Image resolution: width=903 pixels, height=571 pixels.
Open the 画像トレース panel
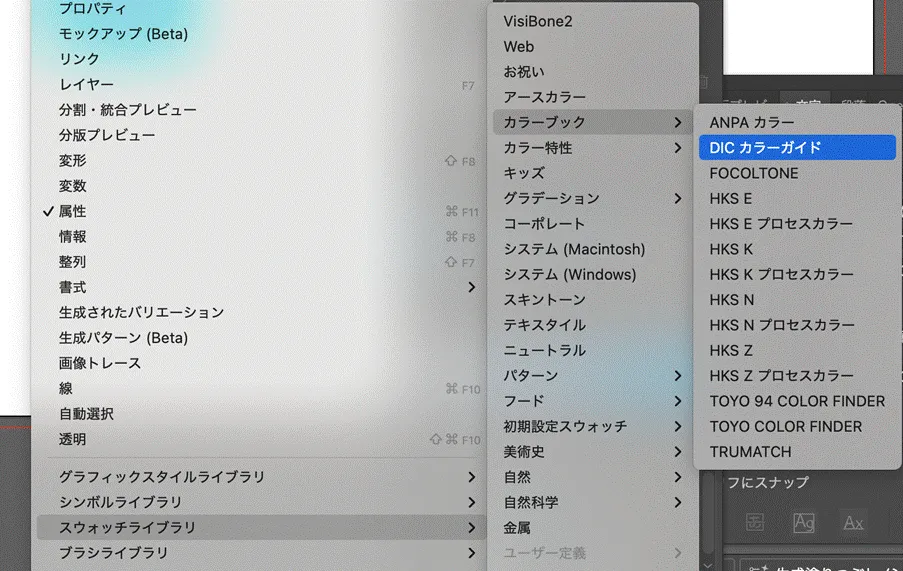click(99, 363)
